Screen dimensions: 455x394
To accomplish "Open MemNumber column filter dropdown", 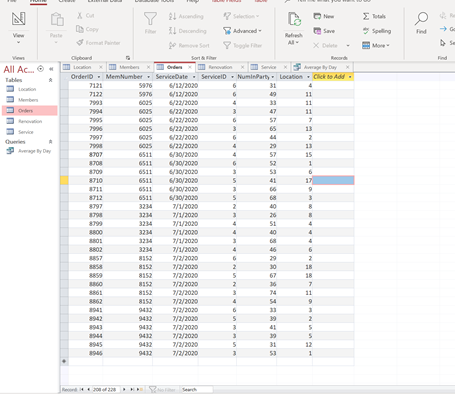I will 148,77.
